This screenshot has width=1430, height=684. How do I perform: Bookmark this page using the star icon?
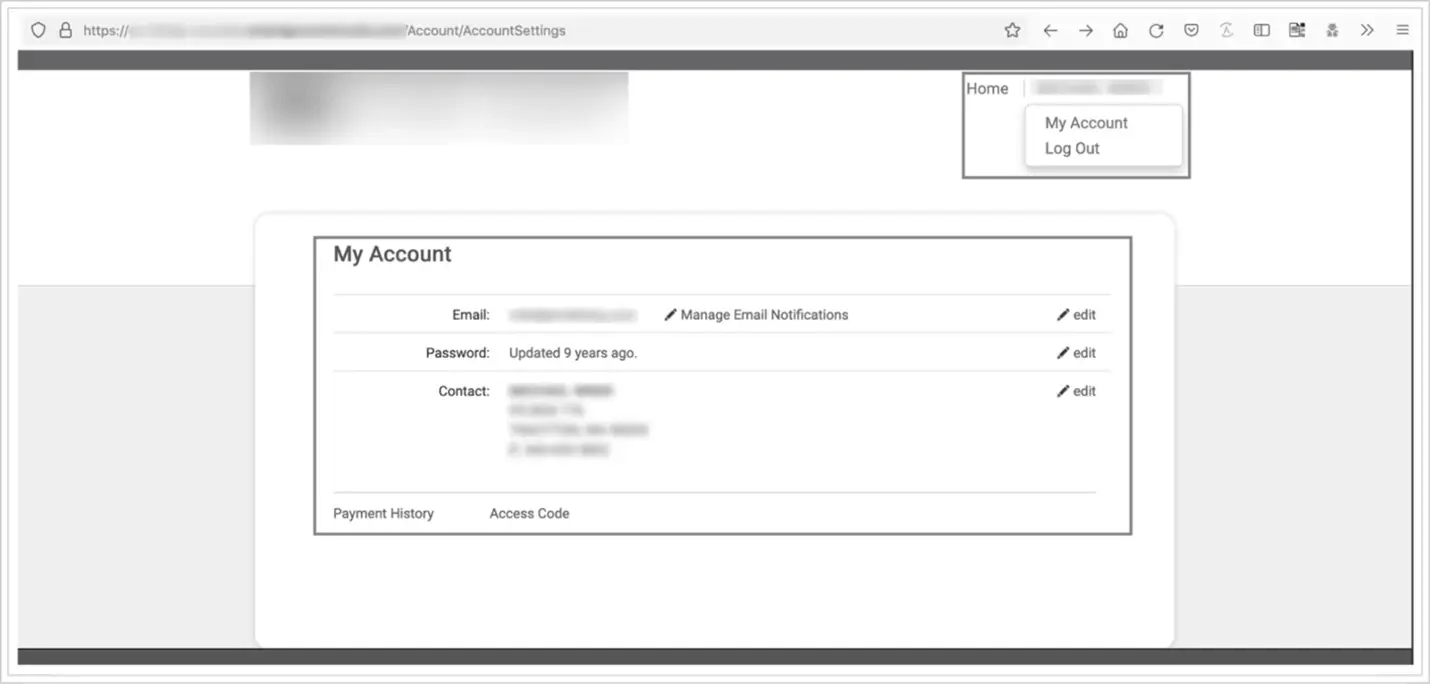pos(1012,30)
